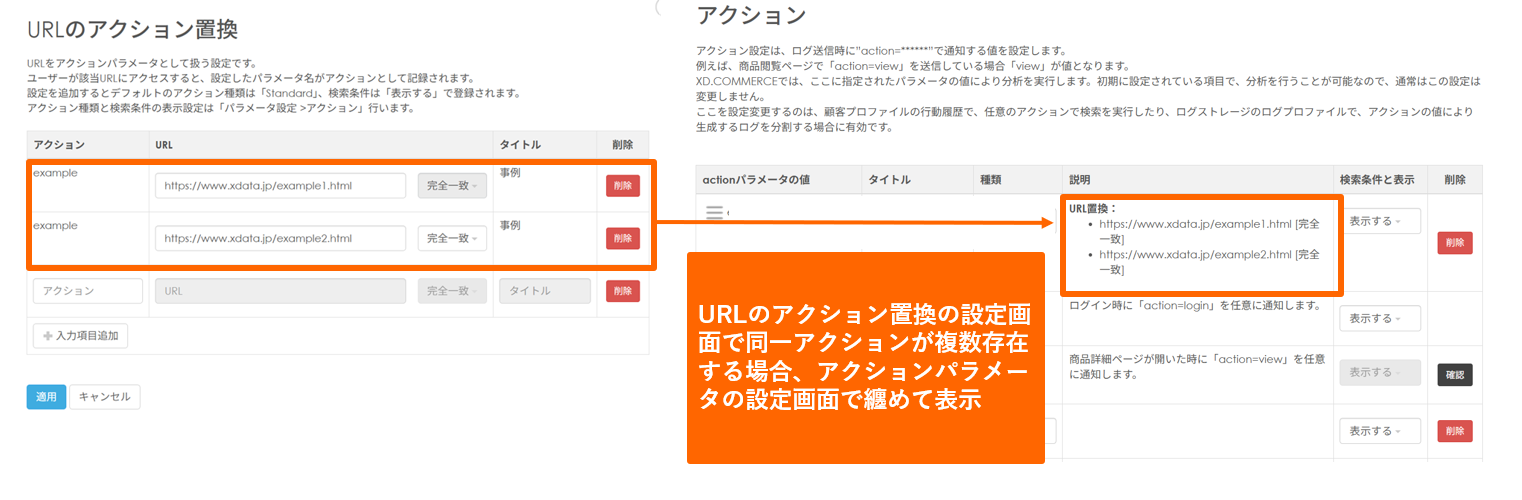
Task: Click the URL field containing example1.html
Action: tap(280, 186)
